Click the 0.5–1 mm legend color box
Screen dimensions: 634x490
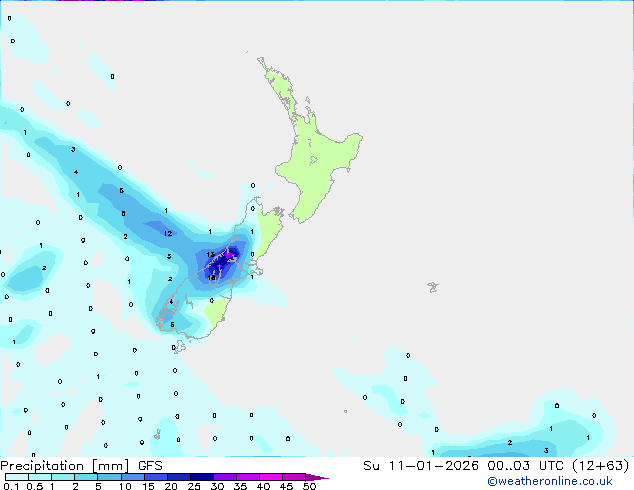tap(40, 477)
